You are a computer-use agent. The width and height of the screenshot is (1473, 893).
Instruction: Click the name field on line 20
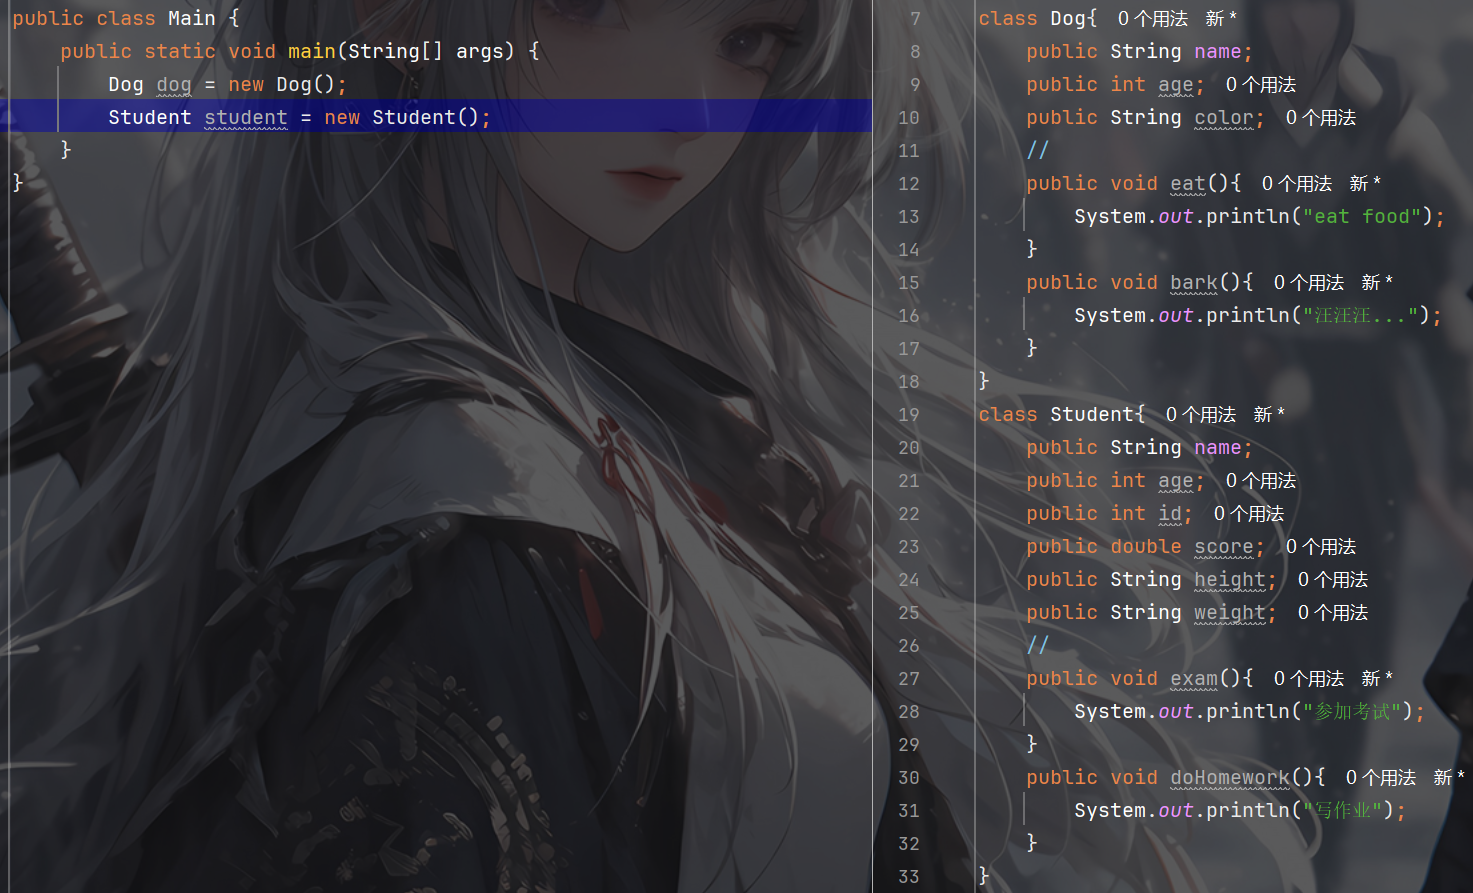click(x=1218, y=447)
